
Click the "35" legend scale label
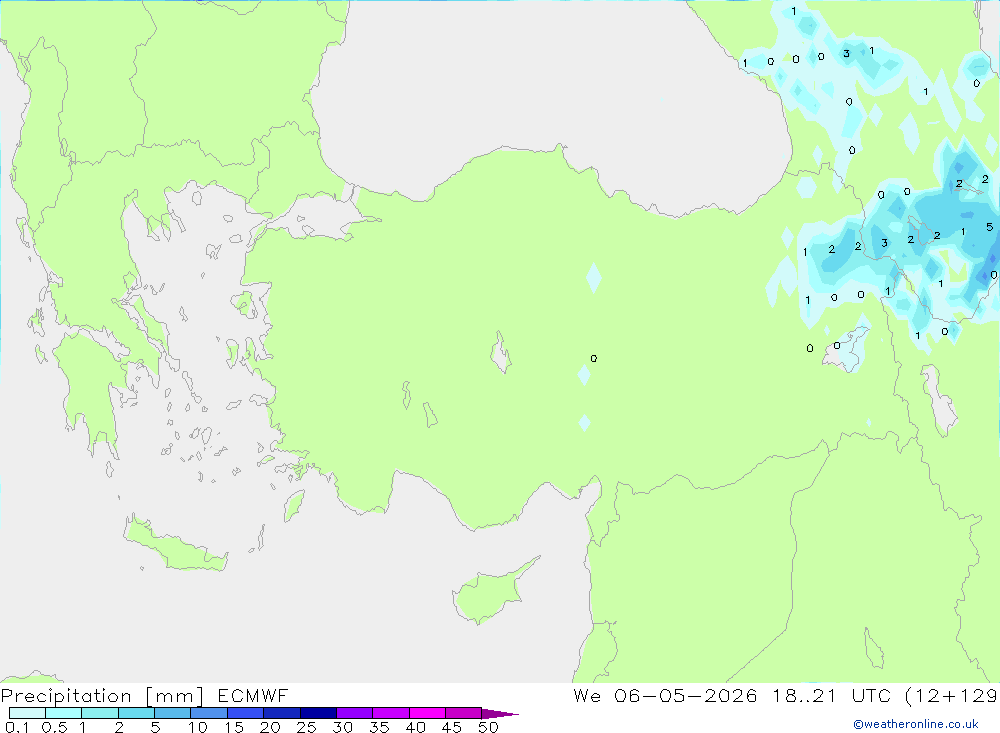379,727
